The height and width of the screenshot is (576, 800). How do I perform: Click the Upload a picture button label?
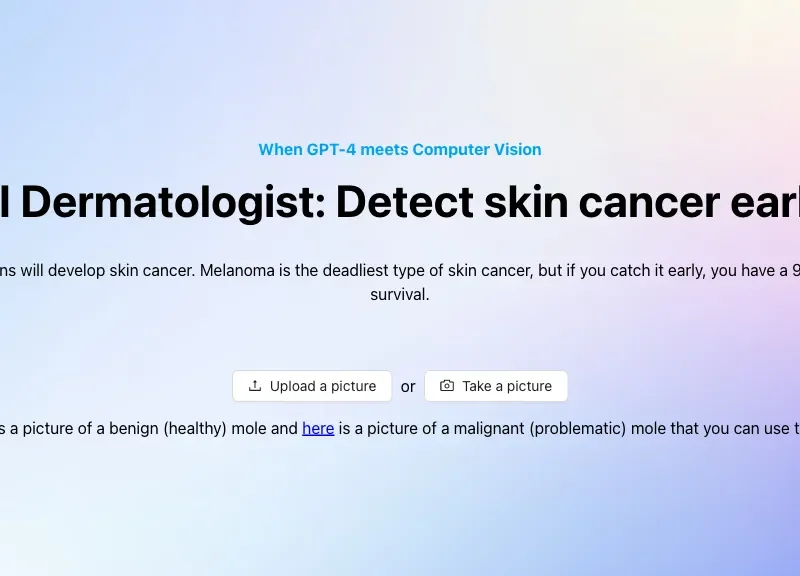point(323,386)
